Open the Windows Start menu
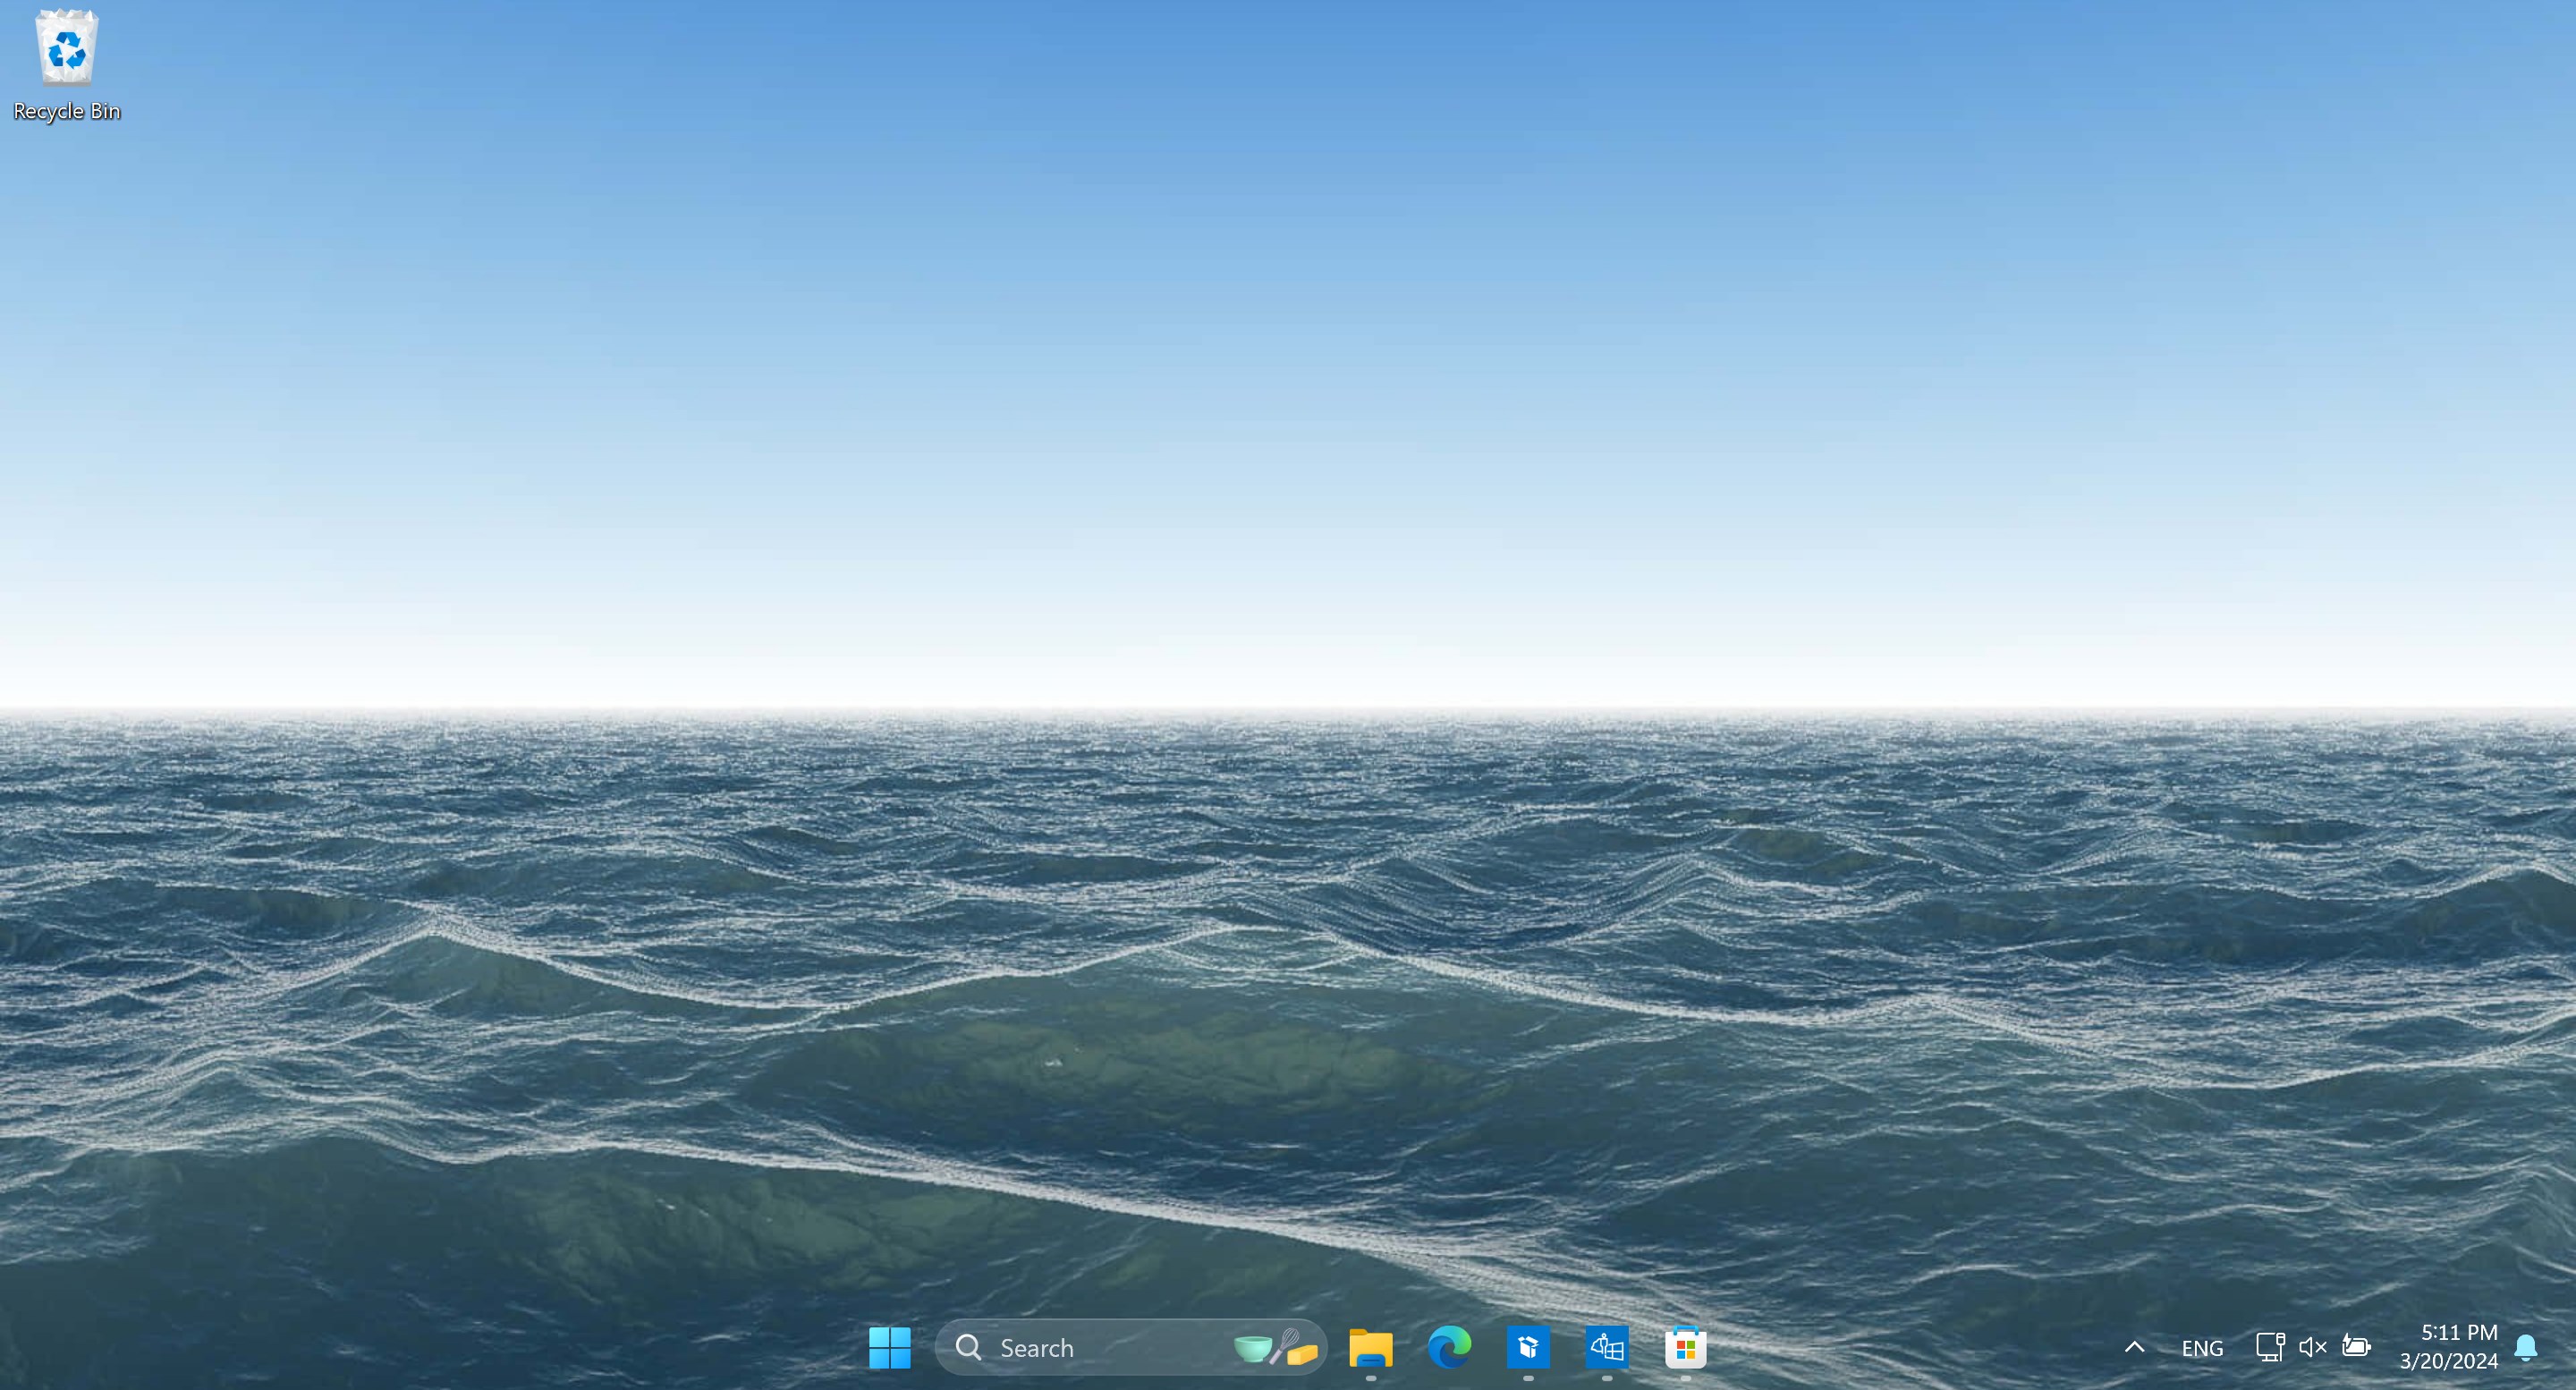 (x=889, y=1347)
